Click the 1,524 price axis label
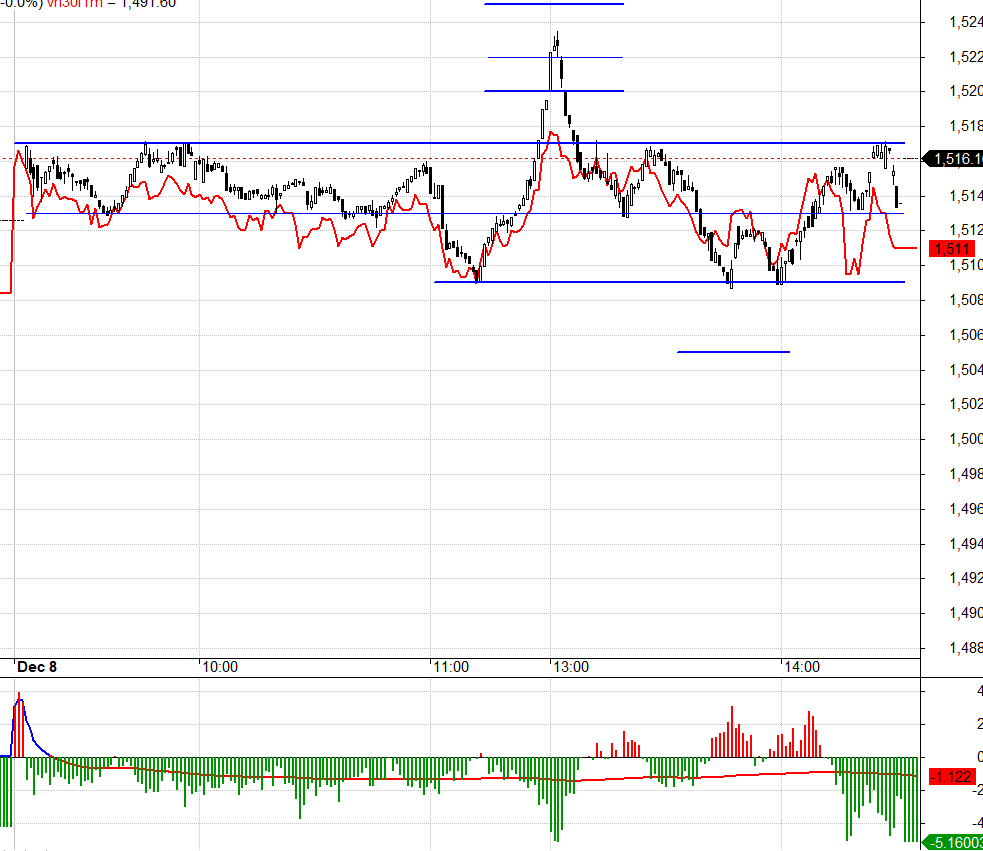 966,22
